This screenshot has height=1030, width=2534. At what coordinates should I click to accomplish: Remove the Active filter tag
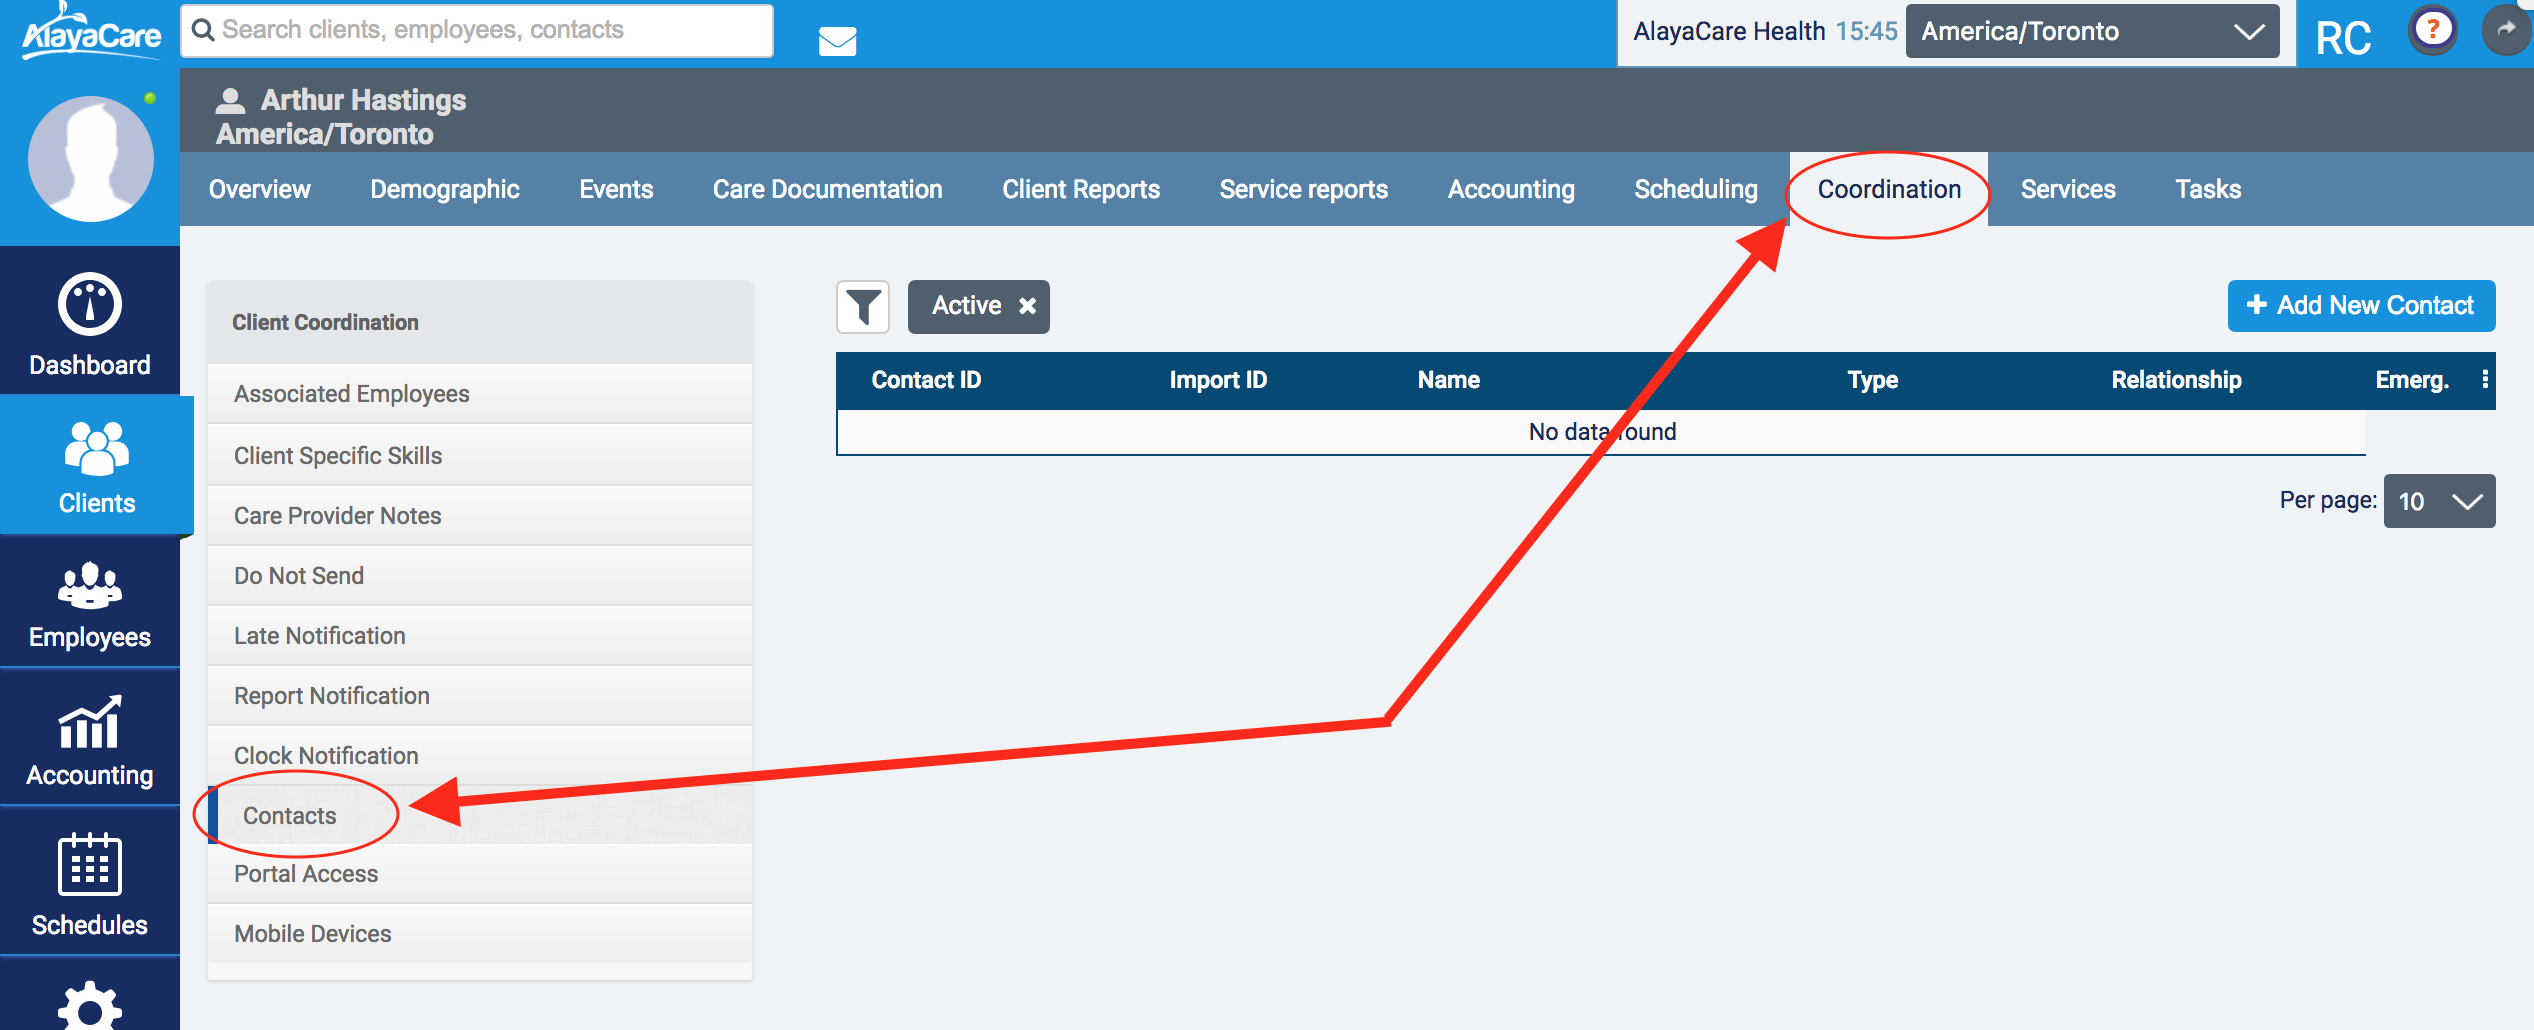(1027, 306)
